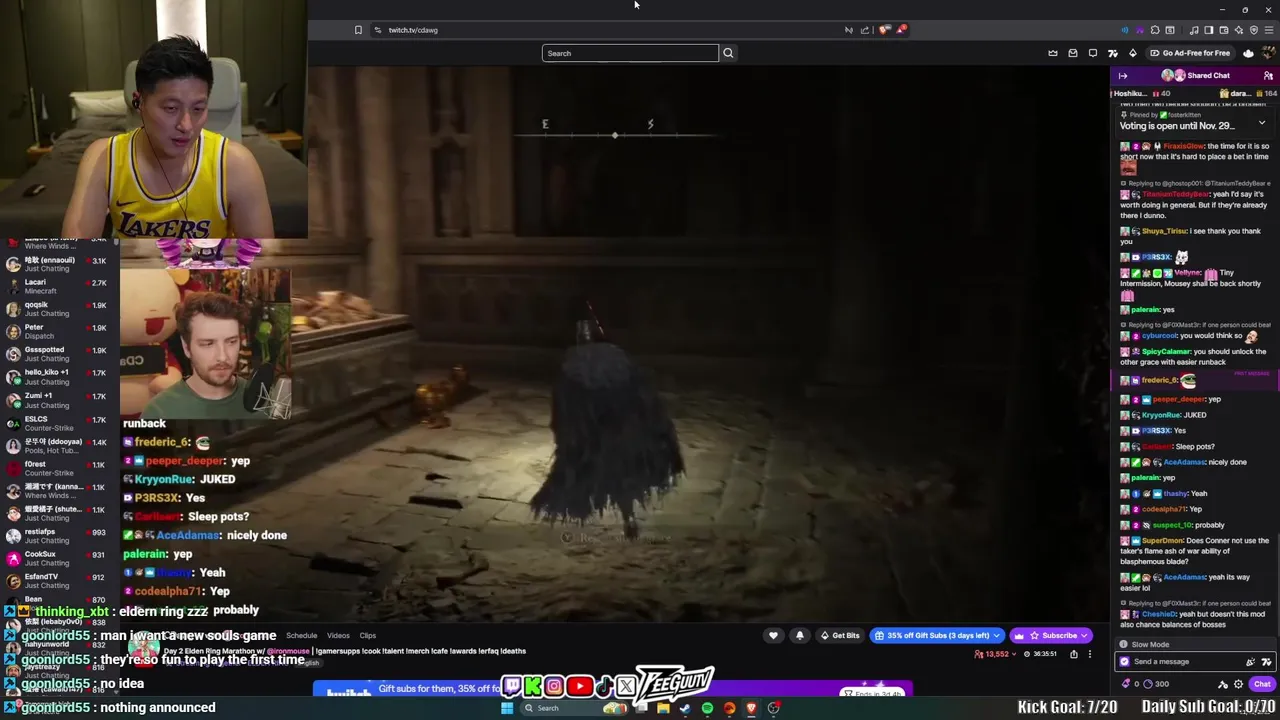Open the browser wallet icon
Screen dimensions: 1280x720
coord(1223,30)
